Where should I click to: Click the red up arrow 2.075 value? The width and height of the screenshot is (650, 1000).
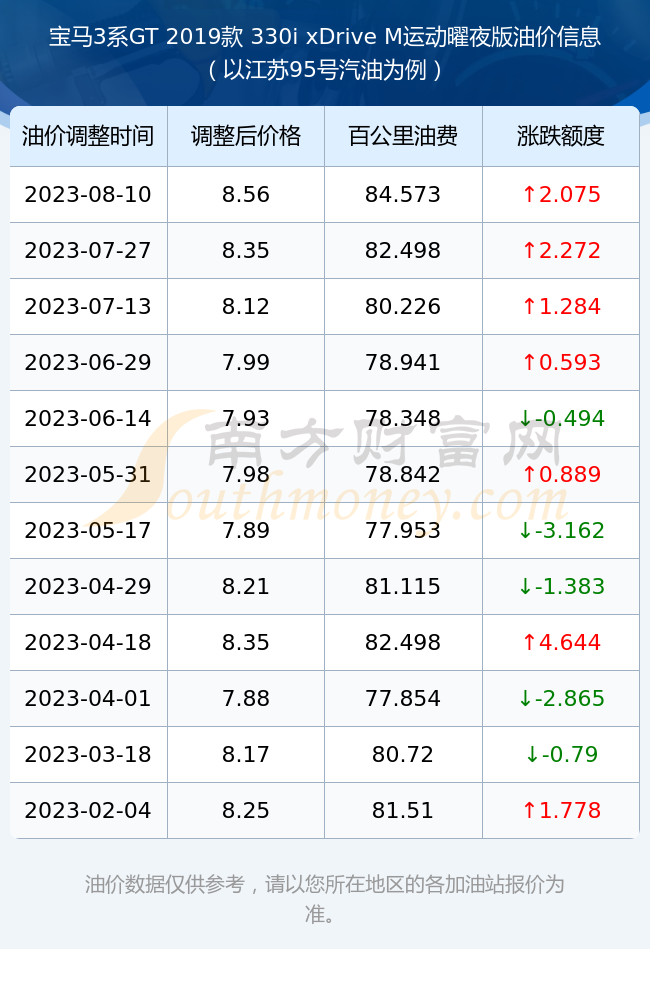(x=561, y=195)
